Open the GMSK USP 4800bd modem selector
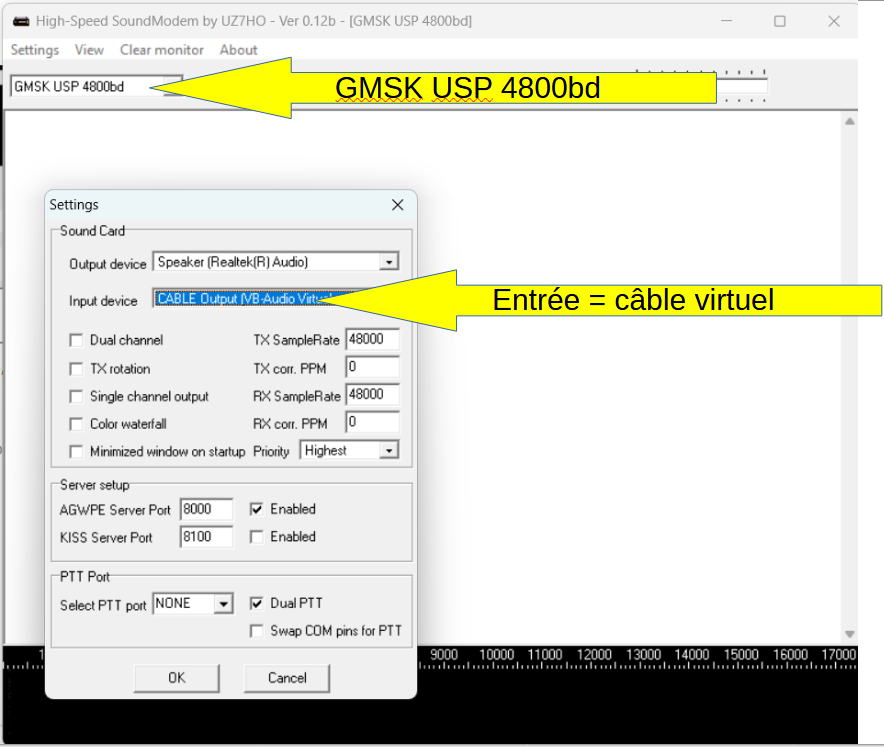884x747 pixels. point(96,86)
